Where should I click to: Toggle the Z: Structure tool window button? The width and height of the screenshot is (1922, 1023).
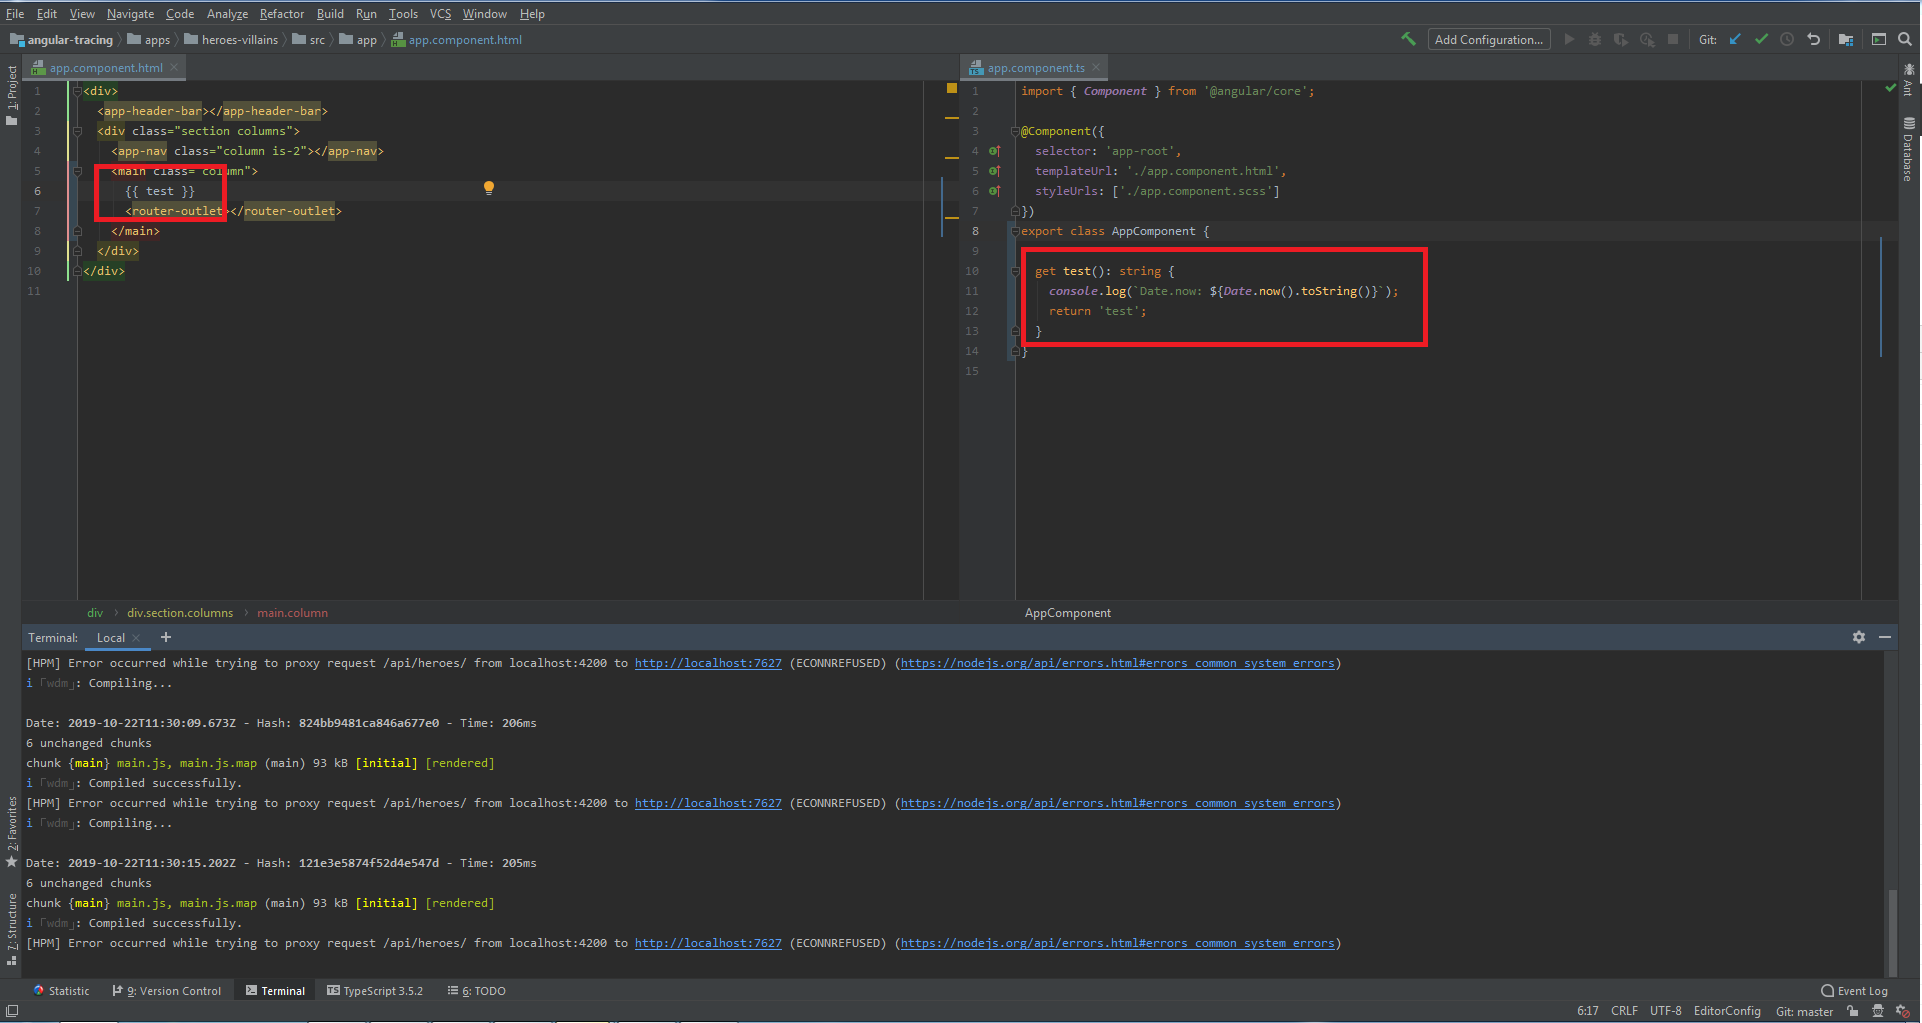[x=11, y=930]
